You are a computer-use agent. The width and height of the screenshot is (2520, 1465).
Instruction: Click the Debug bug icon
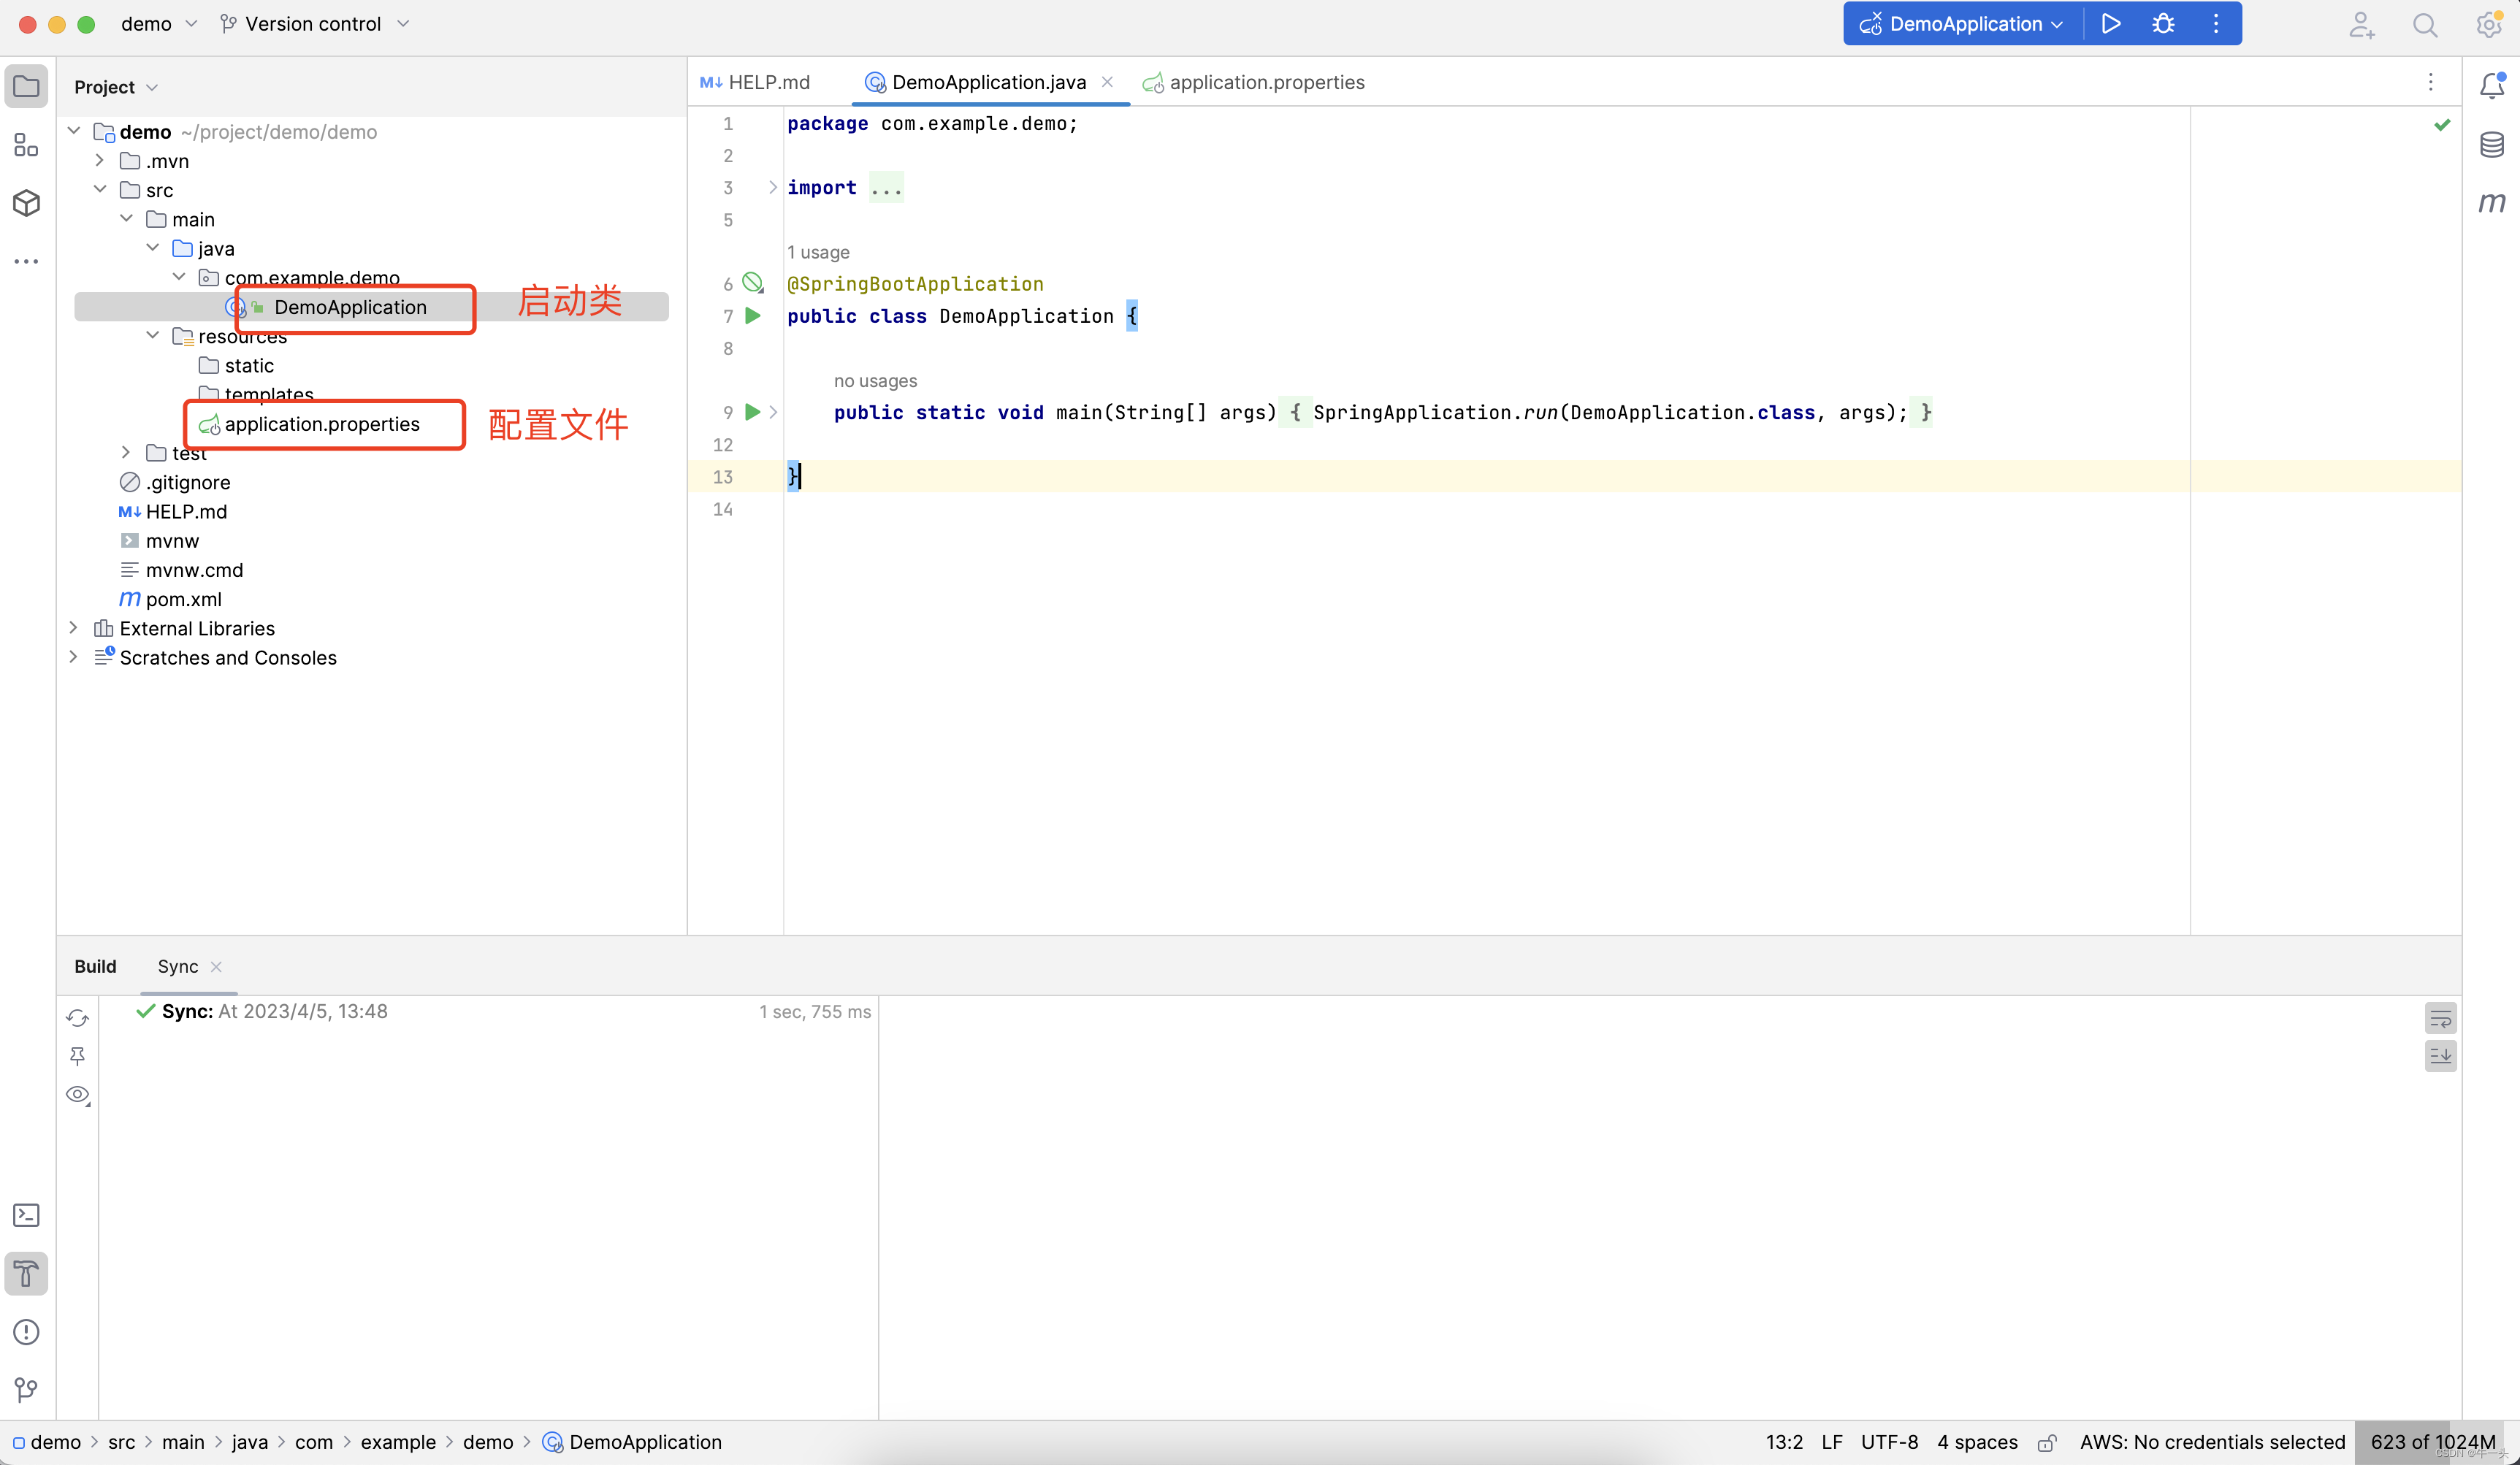2163,24
